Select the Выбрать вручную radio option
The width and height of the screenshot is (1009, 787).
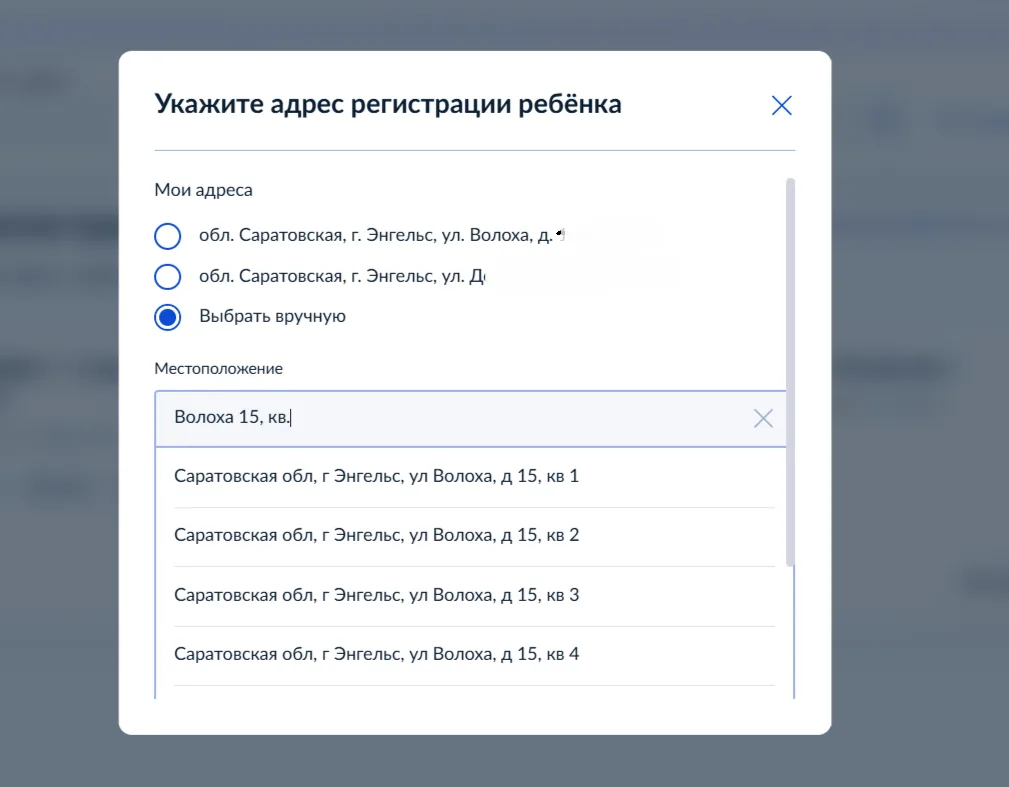pyautogui.click(x=167, y=317)
